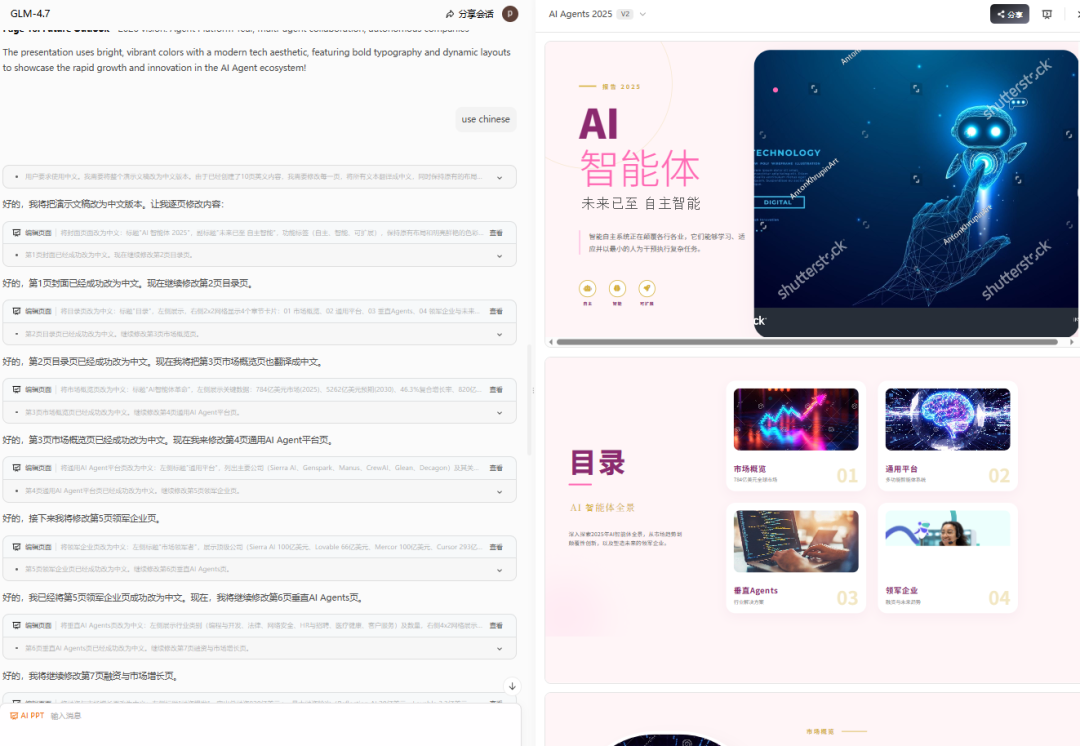Image resolution: width=1080 pixels, height=746 pixels.
Task: Click second circular 智能 icon on cover slide
Action: pos(617,288)
